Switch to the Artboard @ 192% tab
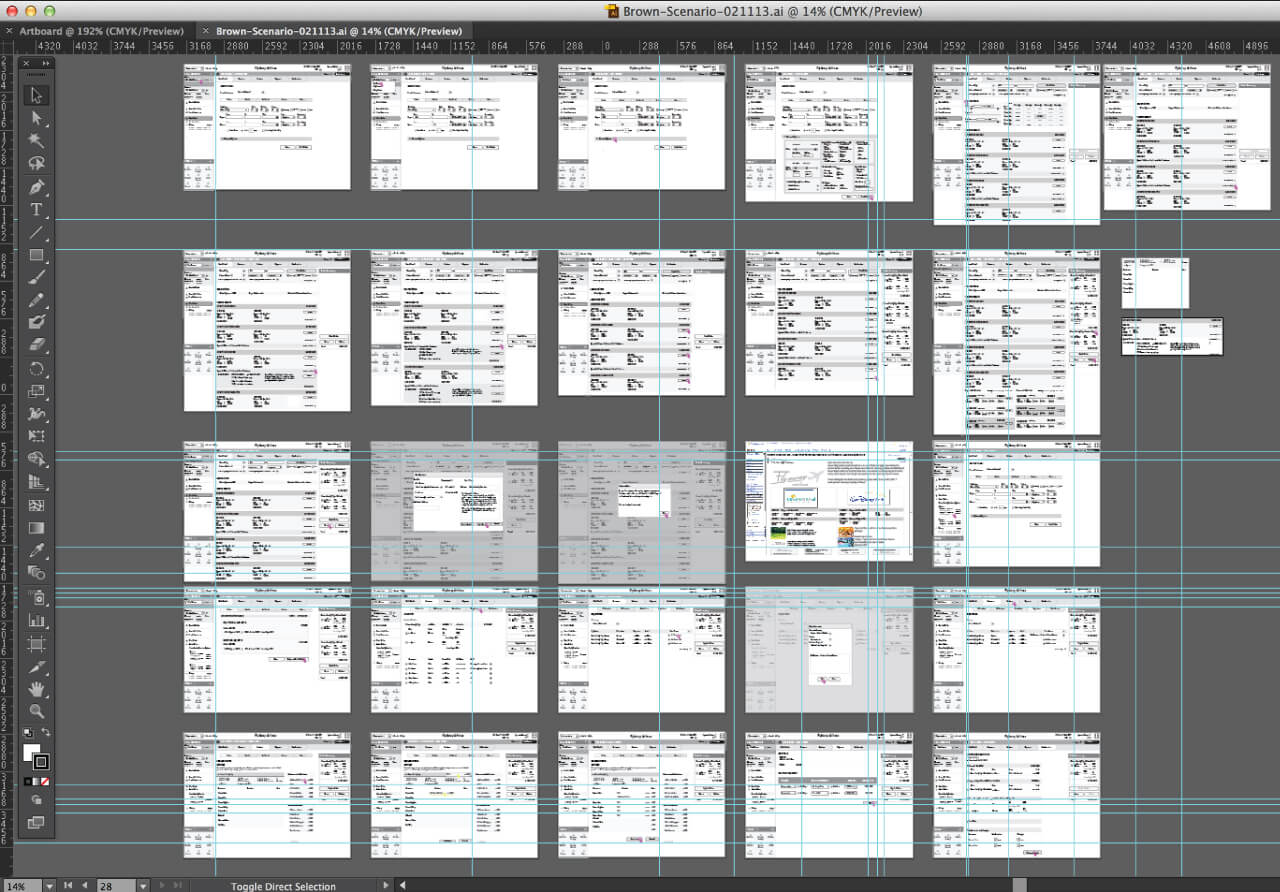 click(x=100, y=31)
